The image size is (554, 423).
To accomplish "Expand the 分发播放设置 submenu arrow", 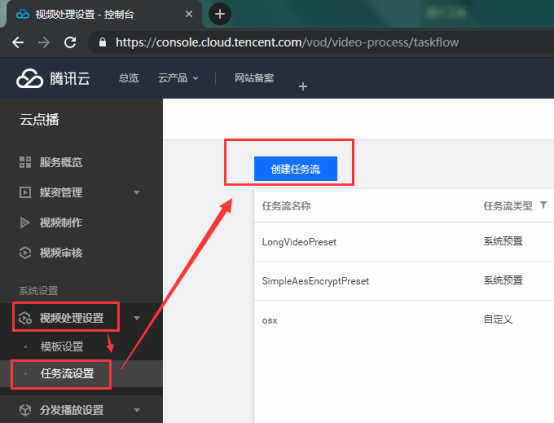I will click(137, 410).
